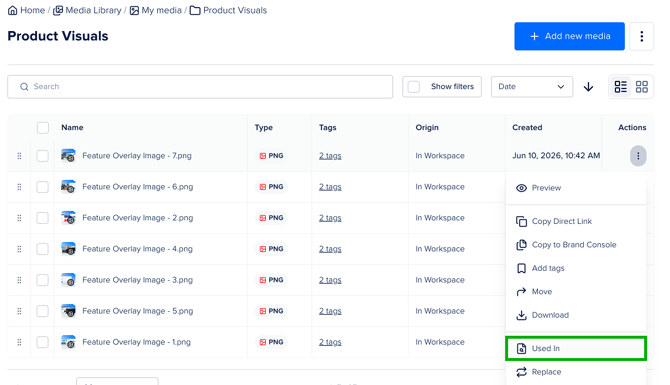Click the Created date Jun 10, 2026, 10:42 AM

pyautogui.click(x=556, y=156)
